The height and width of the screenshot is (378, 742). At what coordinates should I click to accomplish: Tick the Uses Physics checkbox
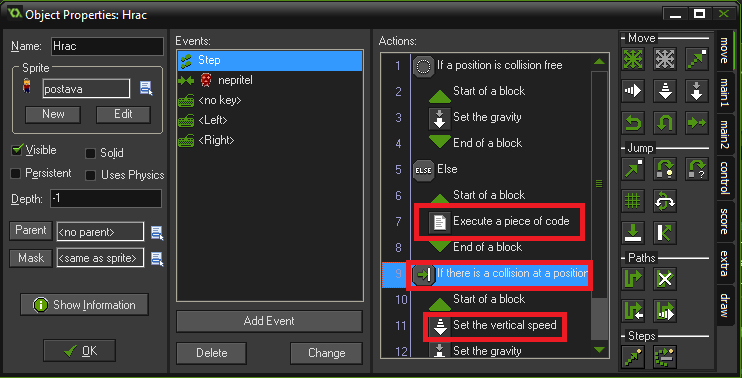point(90,176)
